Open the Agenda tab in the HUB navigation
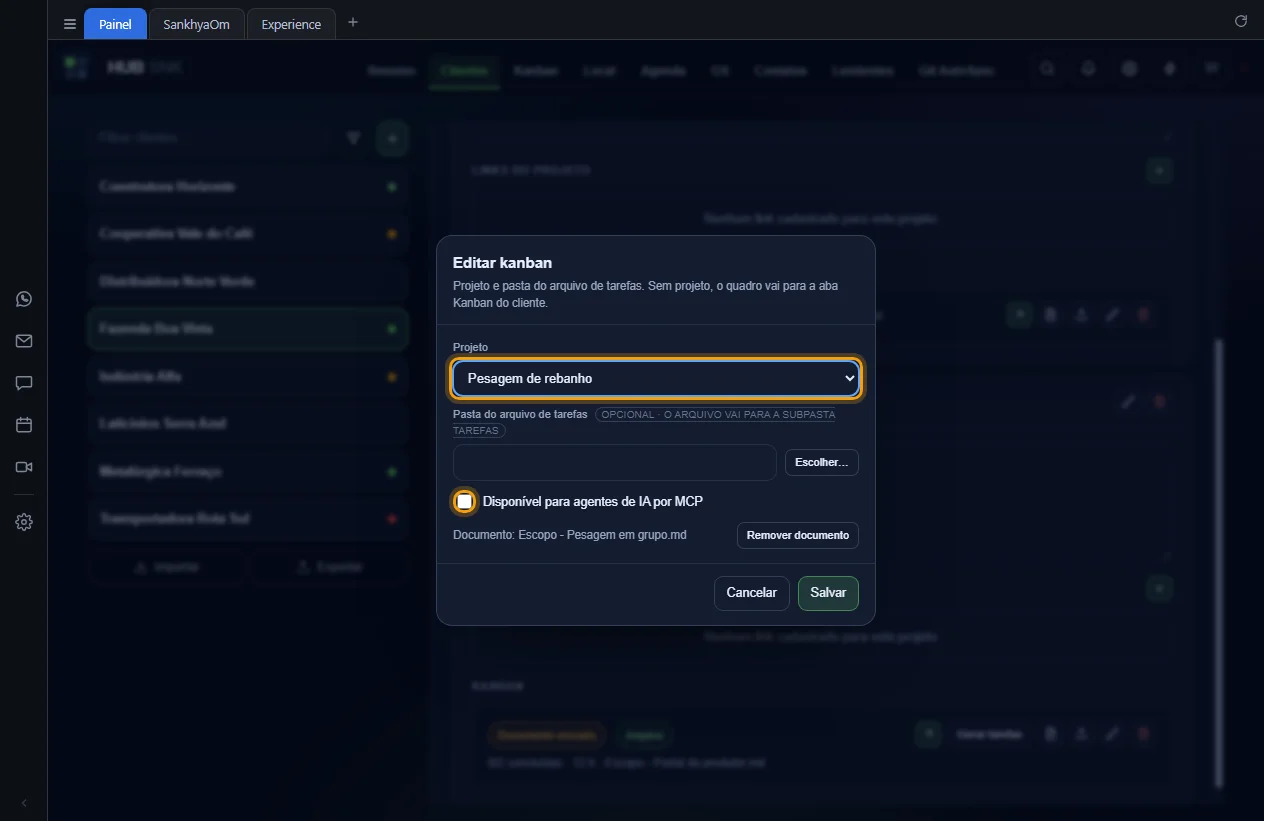 663,71
